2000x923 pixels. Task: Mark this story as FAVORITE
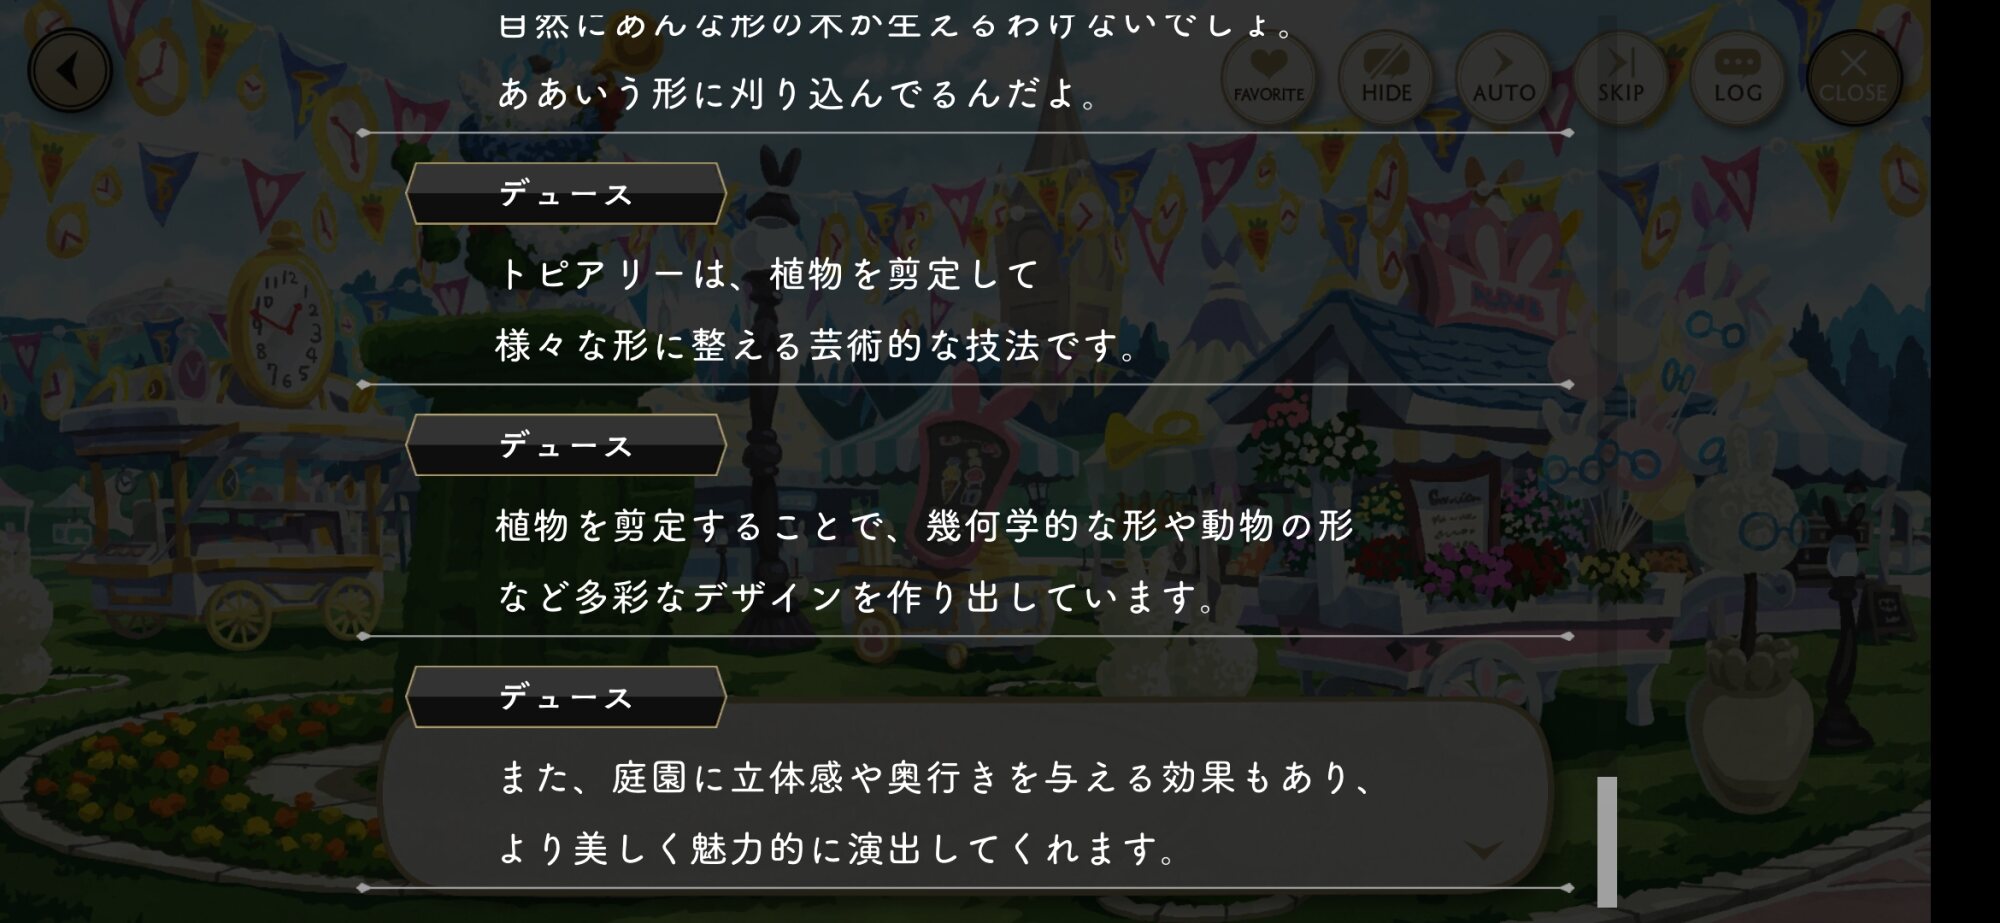click(x=1268, y=77)
